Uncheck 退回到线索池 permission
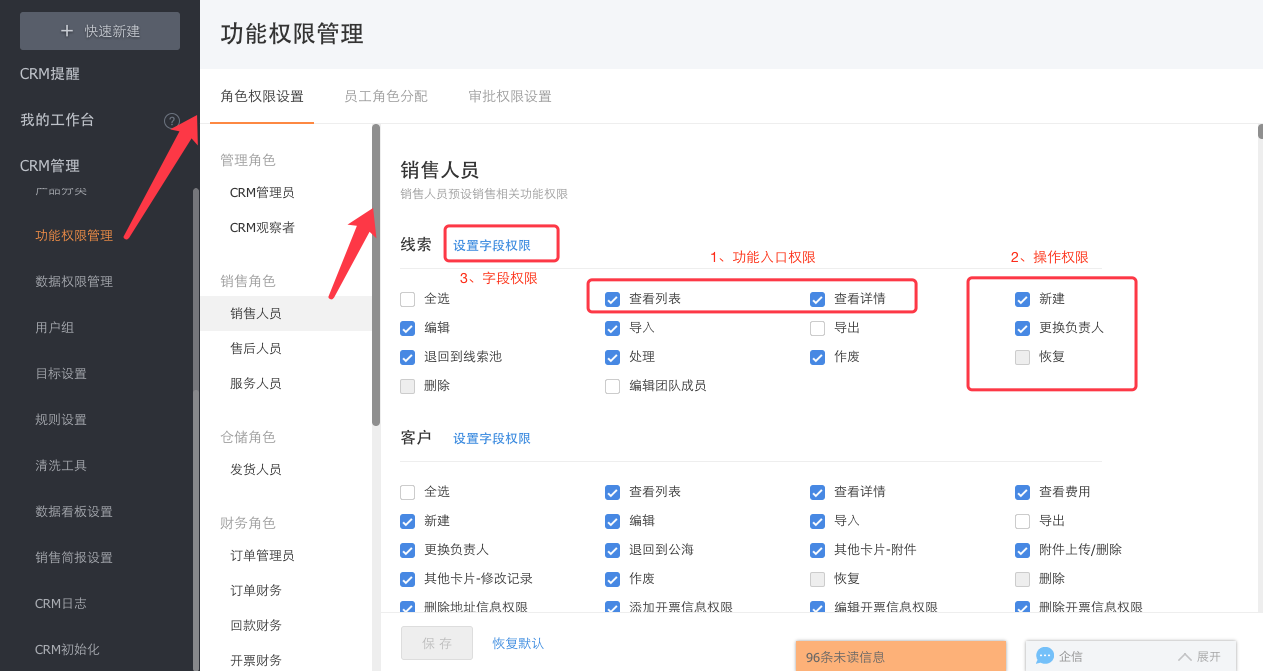The image size is (1263, 671). tap(407, 357)
